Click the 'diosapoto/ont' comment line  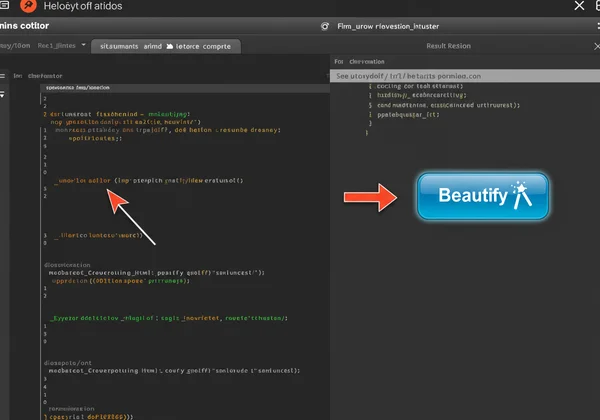[68, 363]
